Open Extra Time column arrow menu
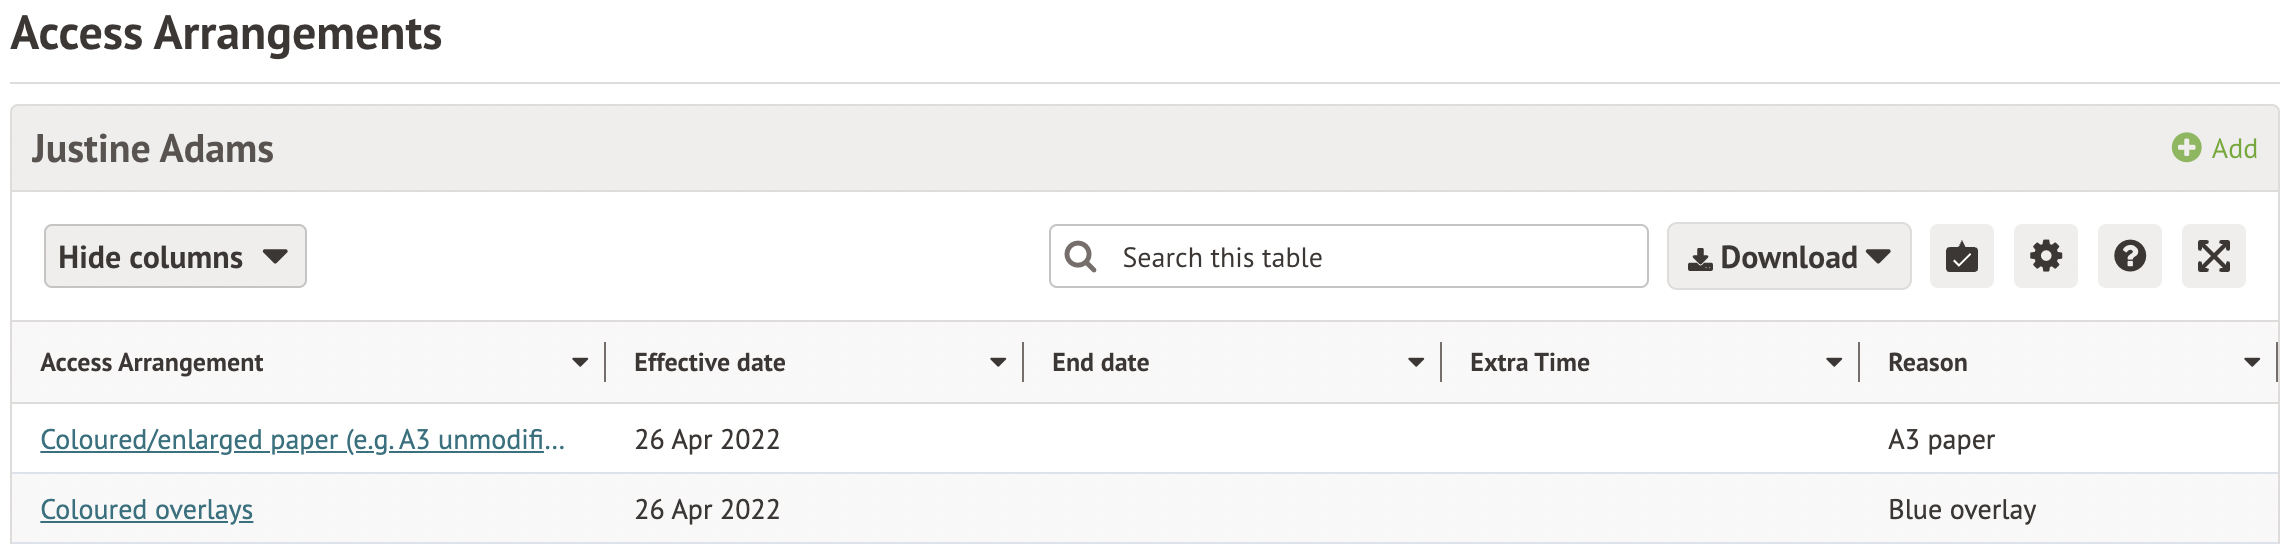This screenshot has width=2292, height=544. 1834,363
